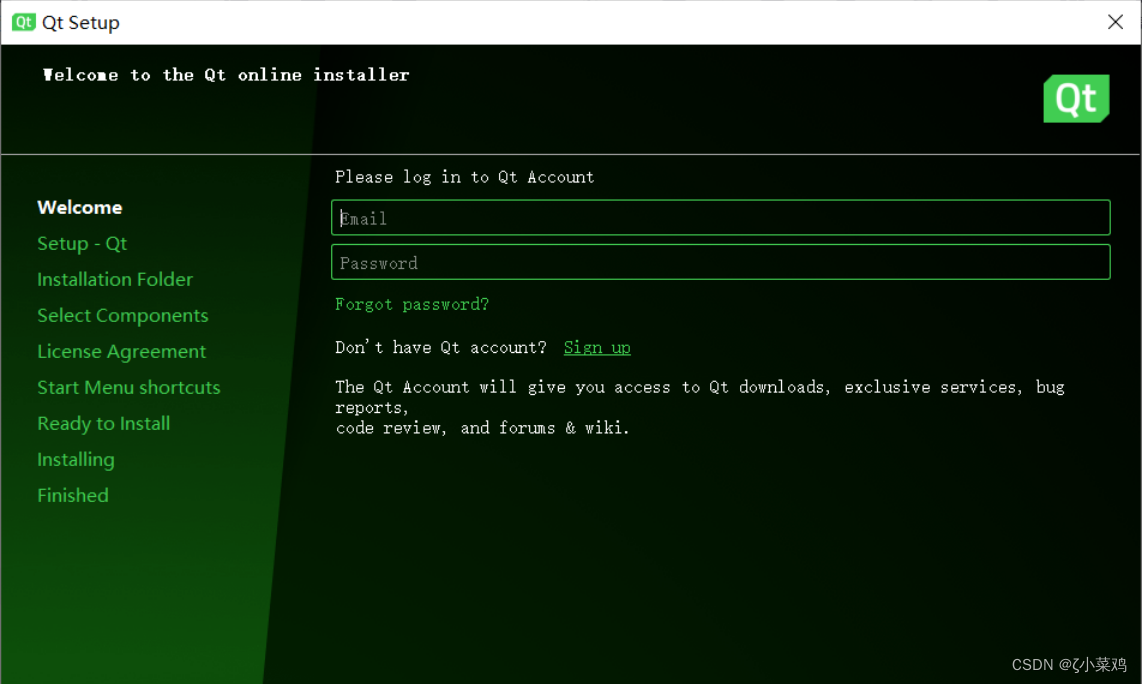Screen dimensions: 1143x684
Task: Click the 'Qt Setup' window title text
Action: pyautogui.click(x=81, y=23)
